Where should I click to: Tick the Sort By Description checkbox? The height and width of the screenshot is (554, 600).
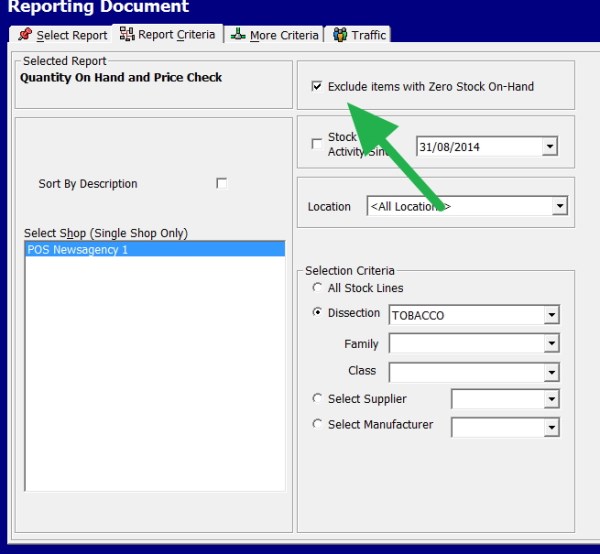[221, 183]
